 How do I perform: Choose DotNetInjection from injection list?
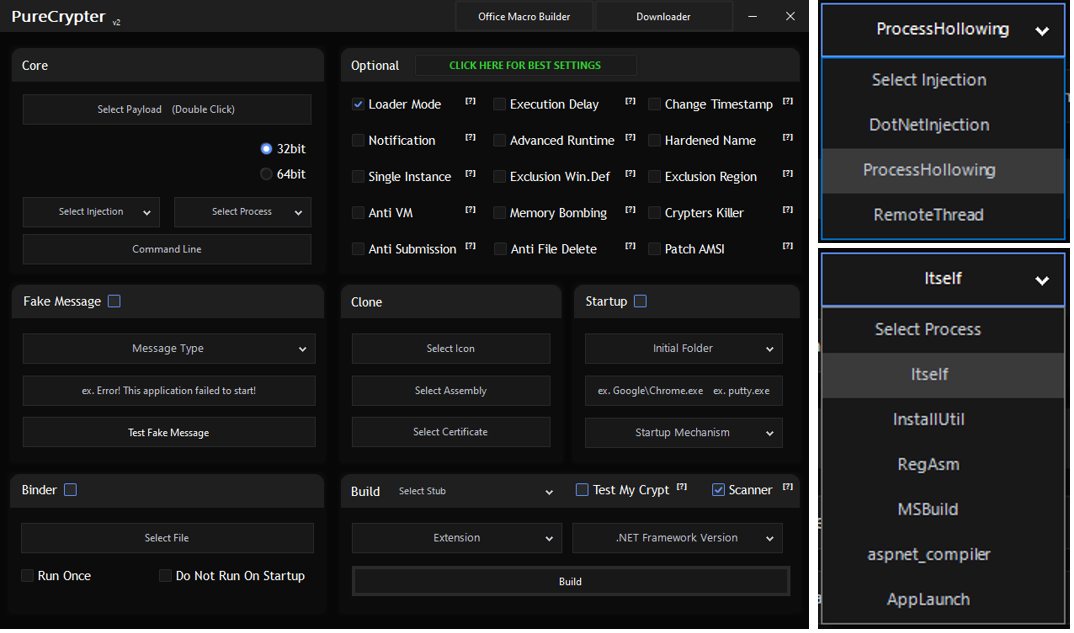[943, 125]
